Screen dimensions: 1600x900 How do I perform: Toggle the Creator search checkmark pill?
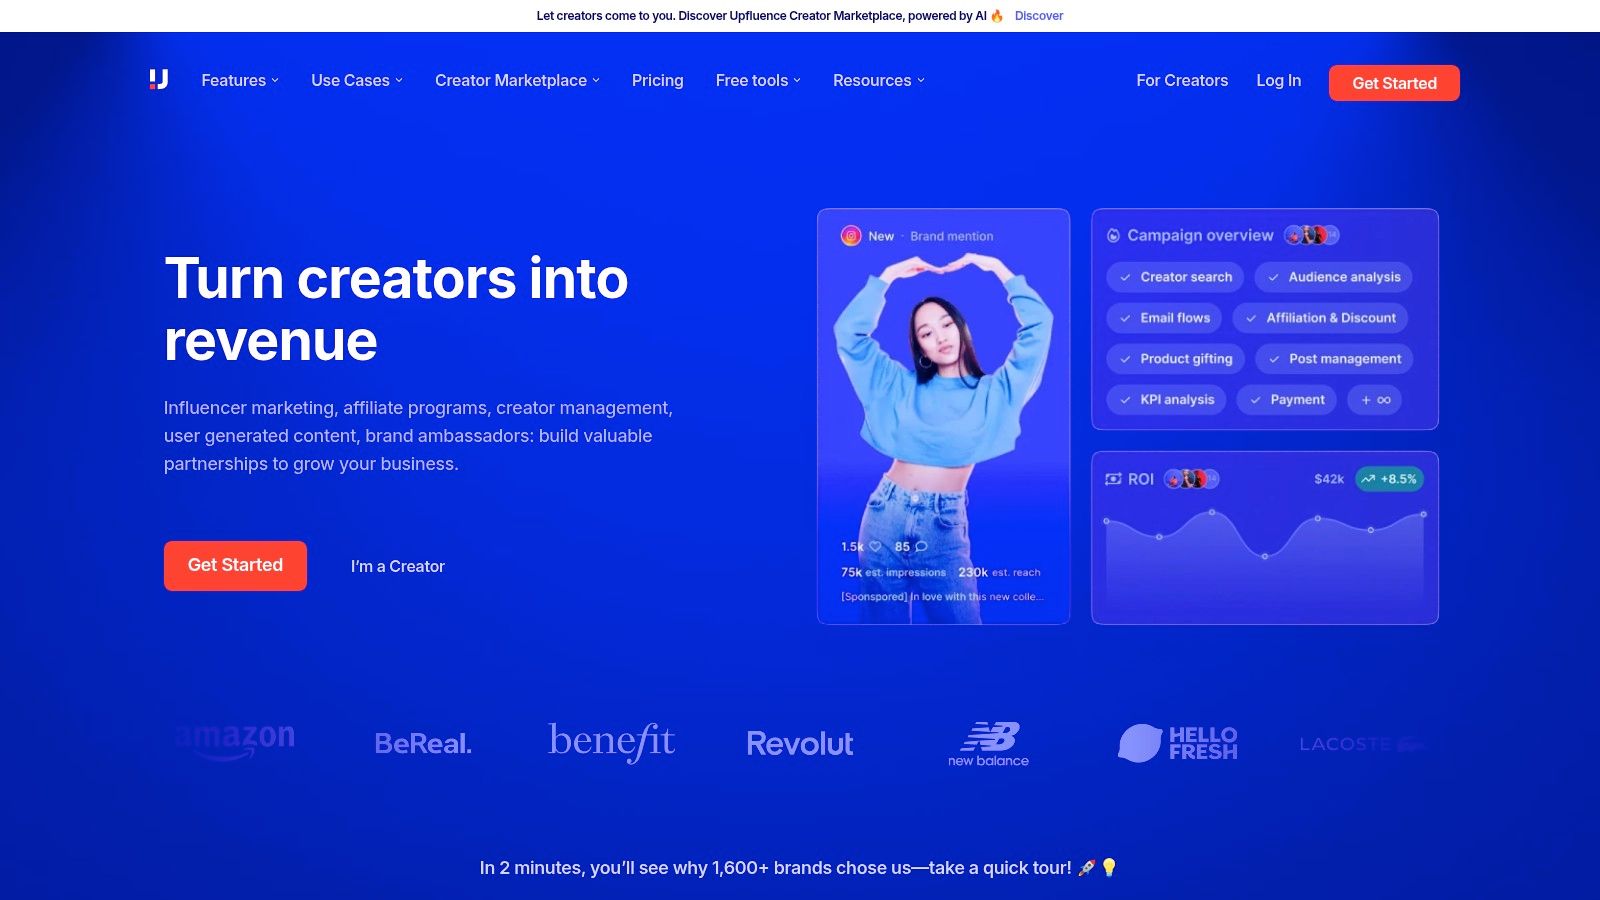(x=1175, y=277)
